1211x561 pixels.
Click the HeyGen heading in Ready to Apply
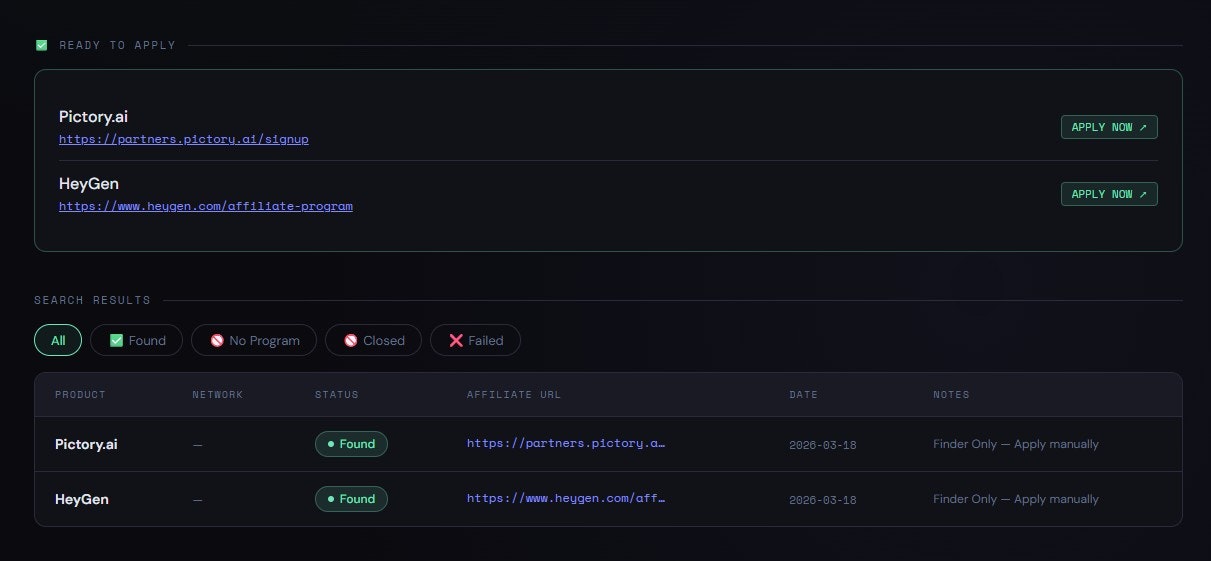coord(89,184)
